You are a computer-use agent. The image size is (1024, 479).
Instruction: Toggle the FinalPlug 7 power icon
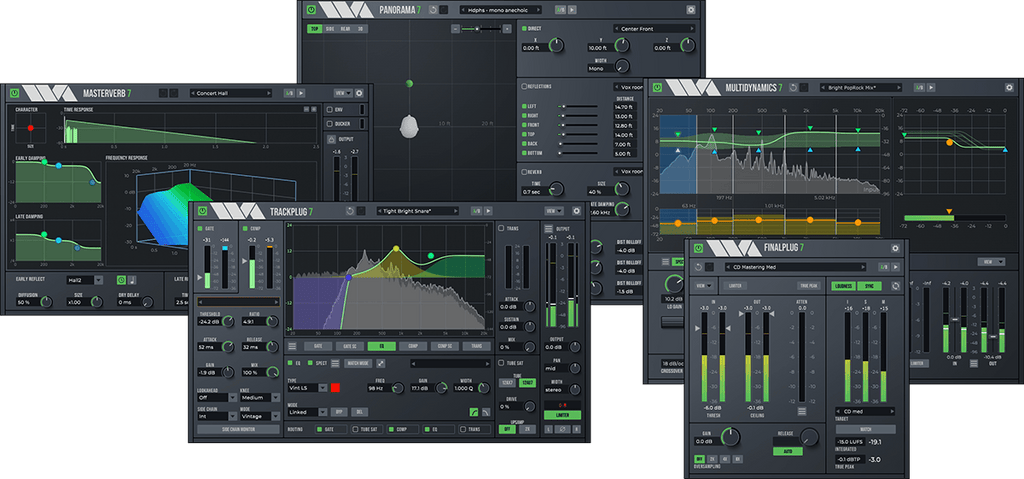coord(698,248)
